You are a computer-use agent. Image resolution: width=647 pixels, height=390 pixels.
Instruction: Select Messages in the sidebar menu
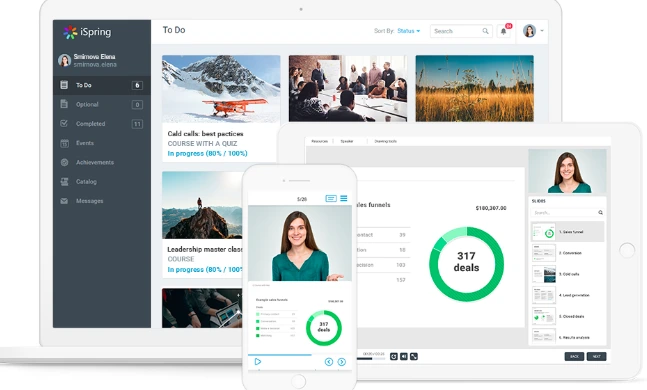(x=102, y=201)
